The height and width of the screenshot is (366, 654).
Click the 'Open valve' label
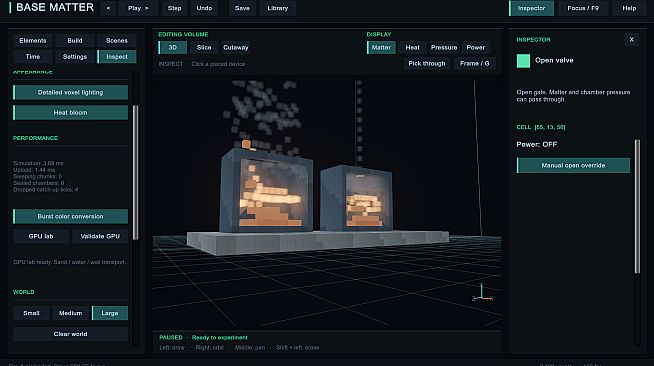click(554, 60)
